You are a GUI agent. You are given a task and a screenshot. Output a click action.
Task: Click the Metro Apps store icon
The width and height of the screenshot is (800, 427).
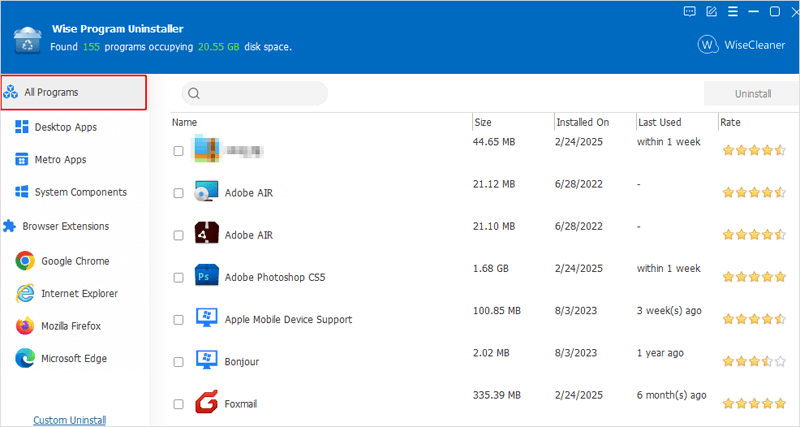(x=22, y=159)
